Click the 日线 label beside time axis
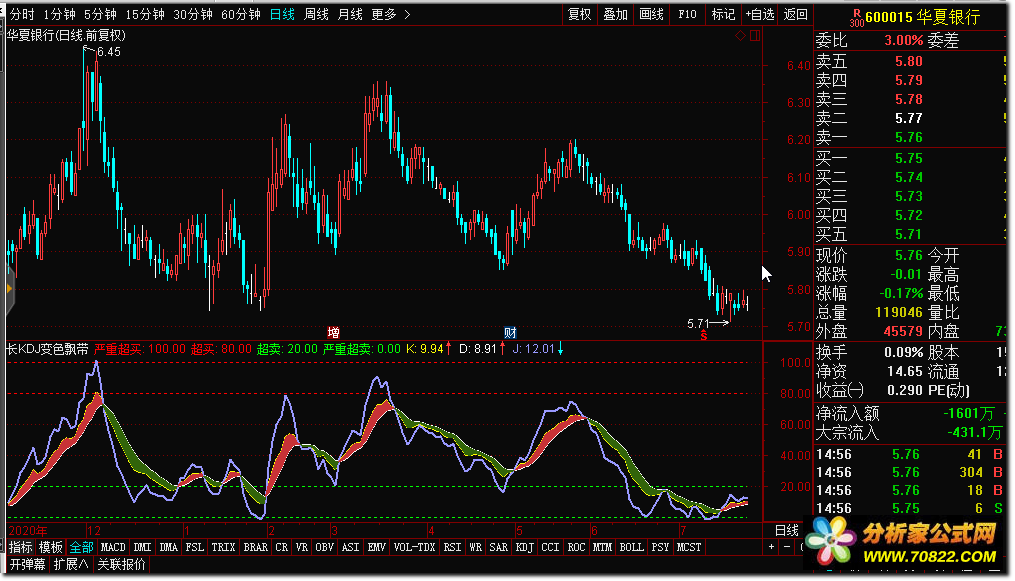 point(787,531)
